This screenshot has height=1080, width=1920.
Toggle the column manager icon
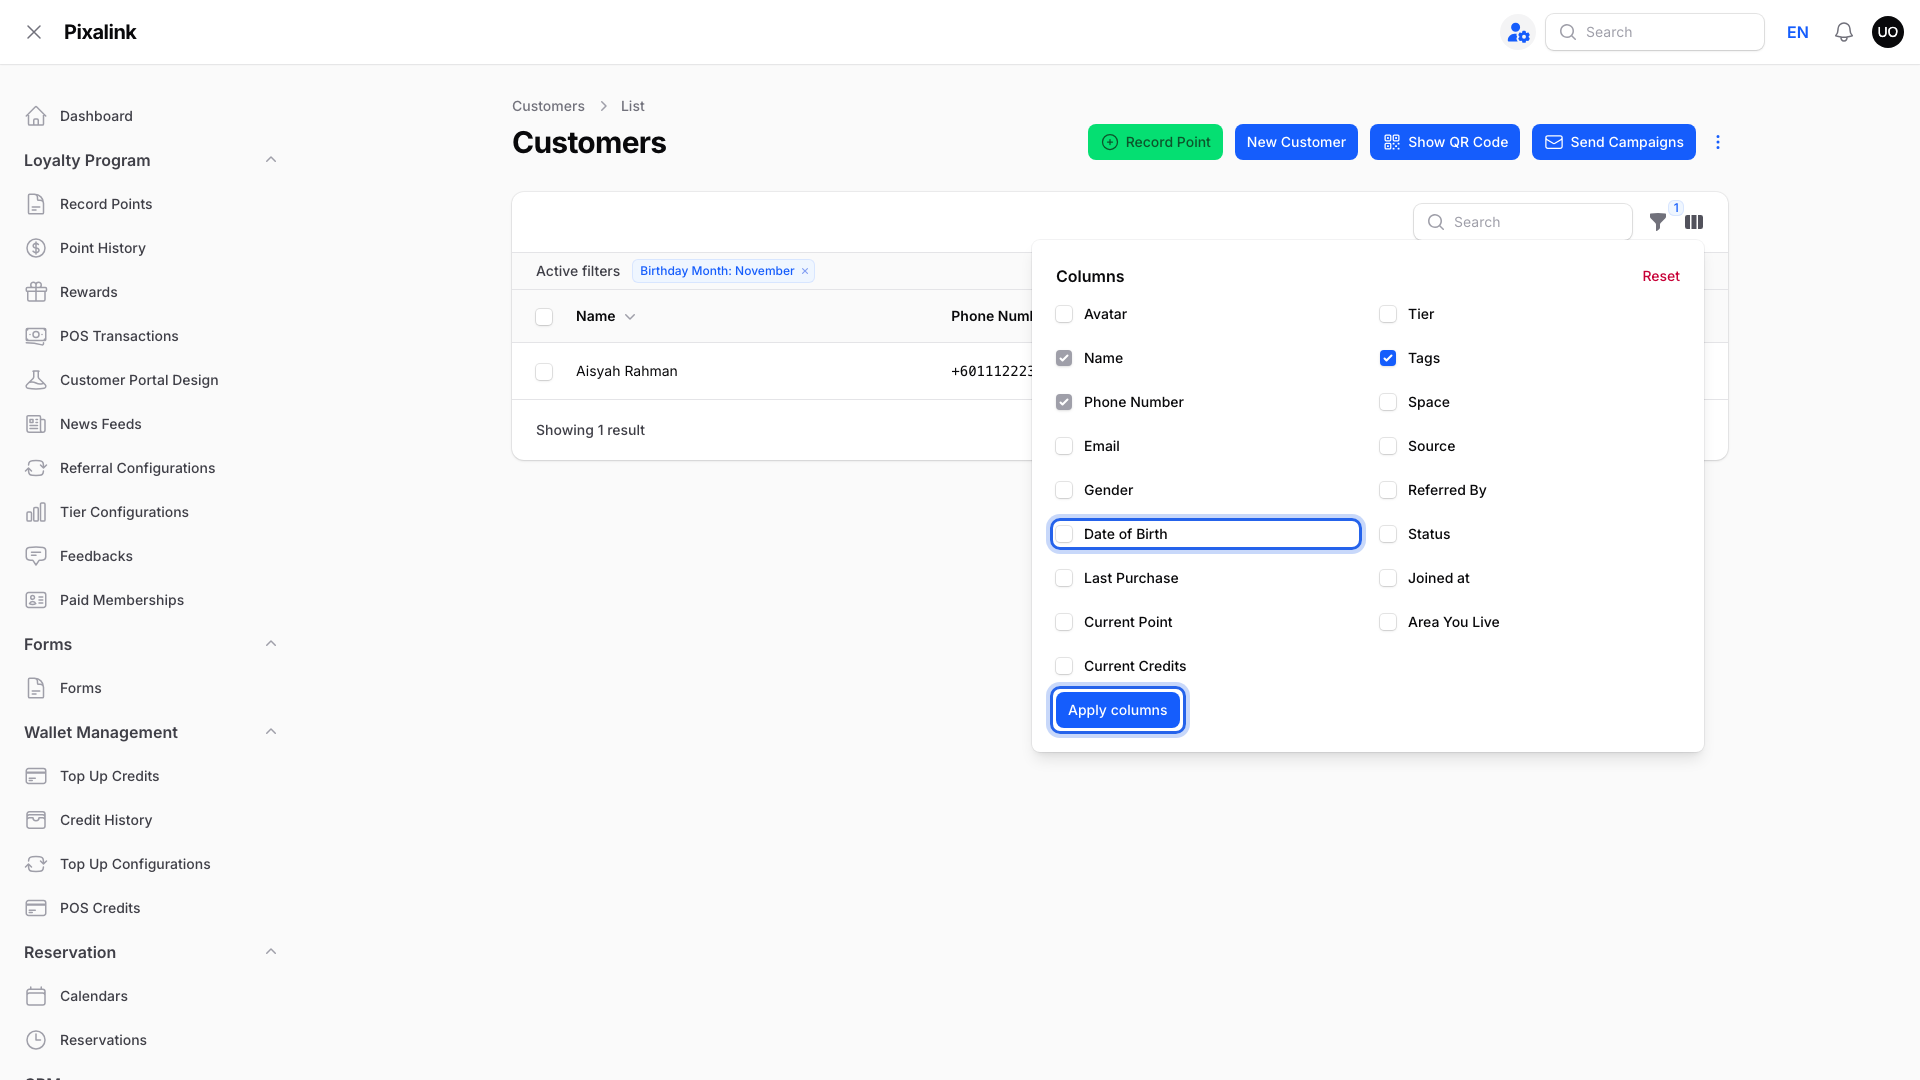pos(1694,222)
